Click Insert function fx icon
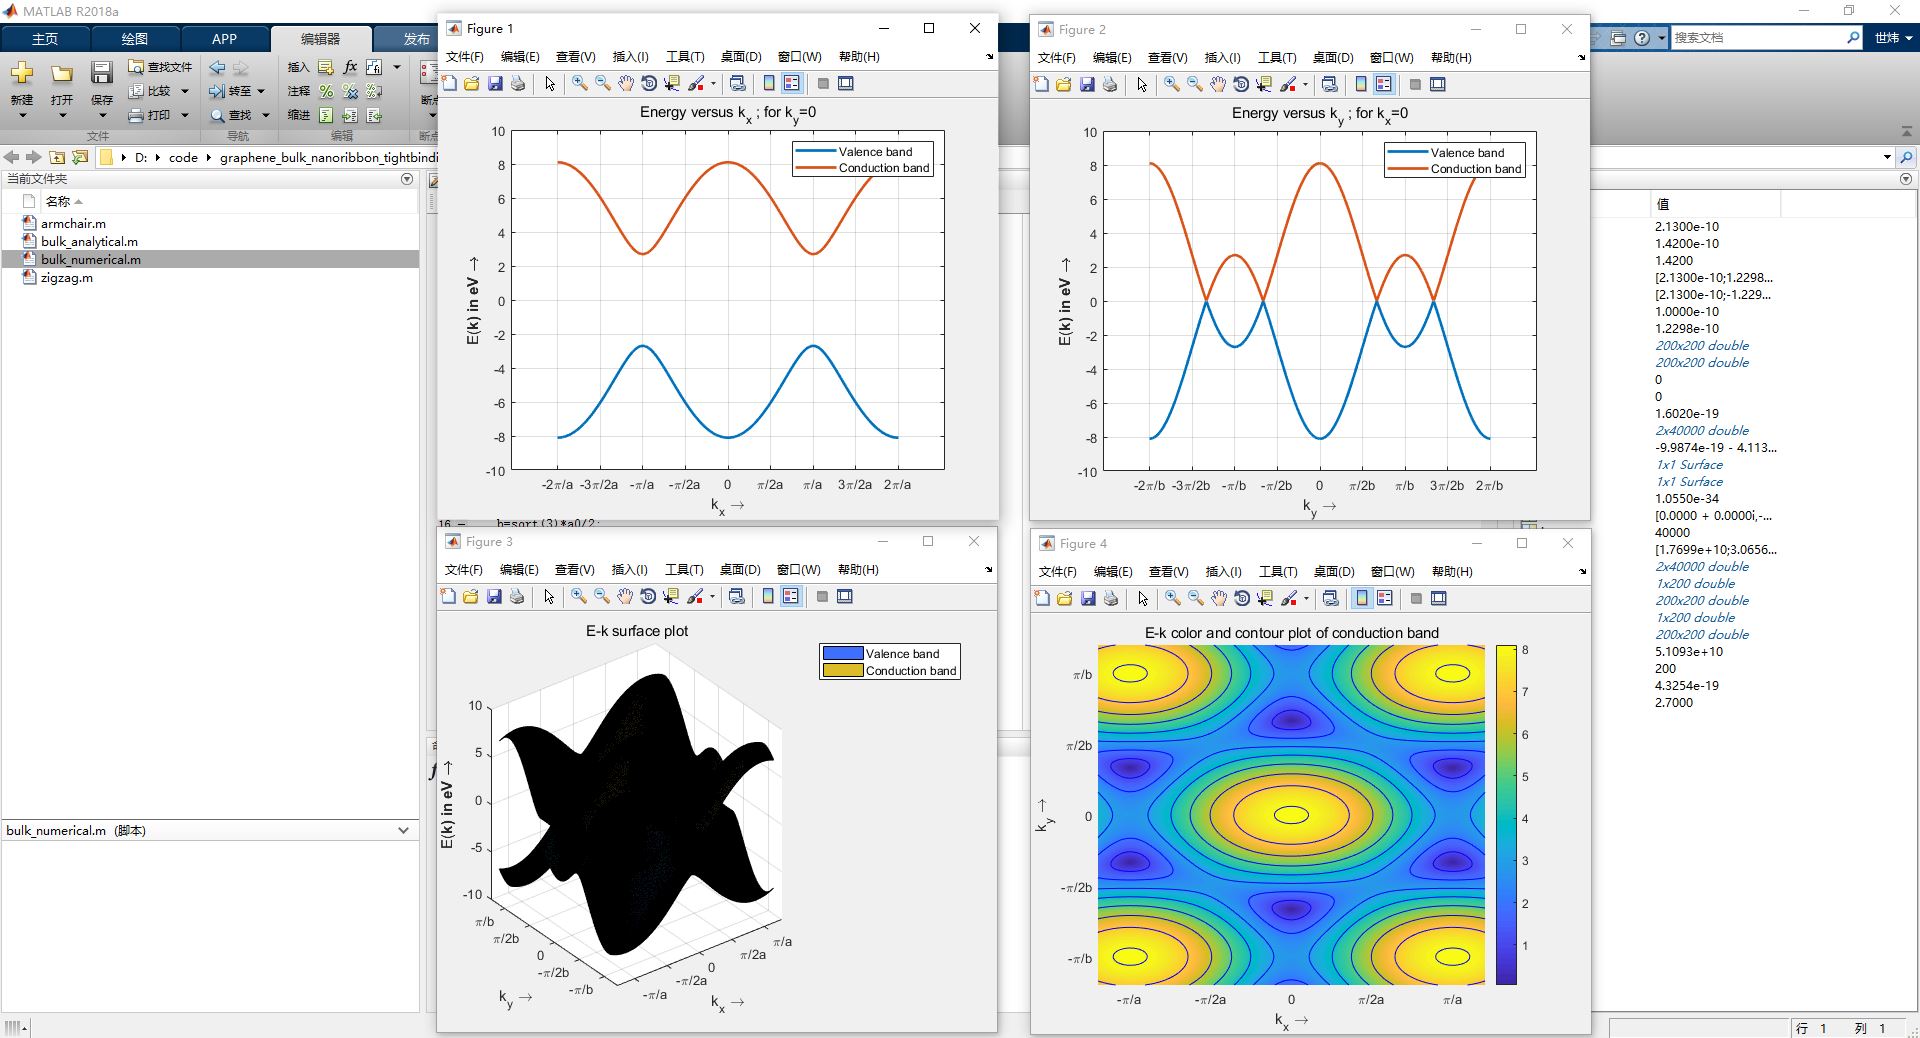The image size is (1920, 1038). (350, 67)
